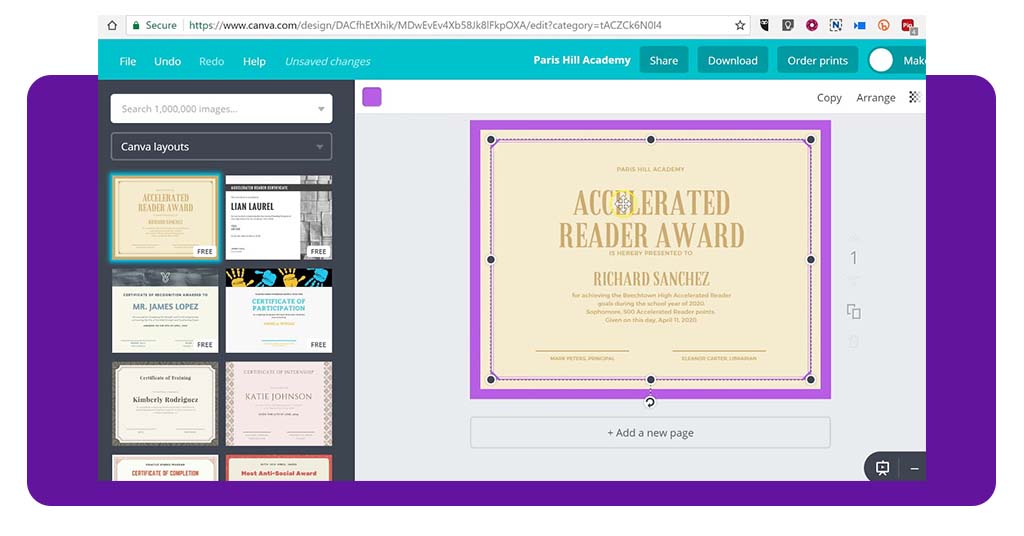Click the page number 1 indicator

pos(854,258)
